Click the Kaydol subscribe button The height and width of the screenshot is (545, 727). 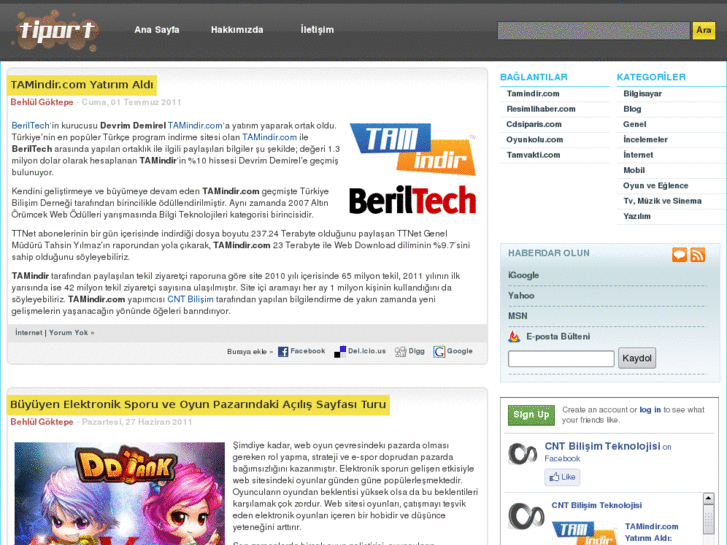coord(637,358)
